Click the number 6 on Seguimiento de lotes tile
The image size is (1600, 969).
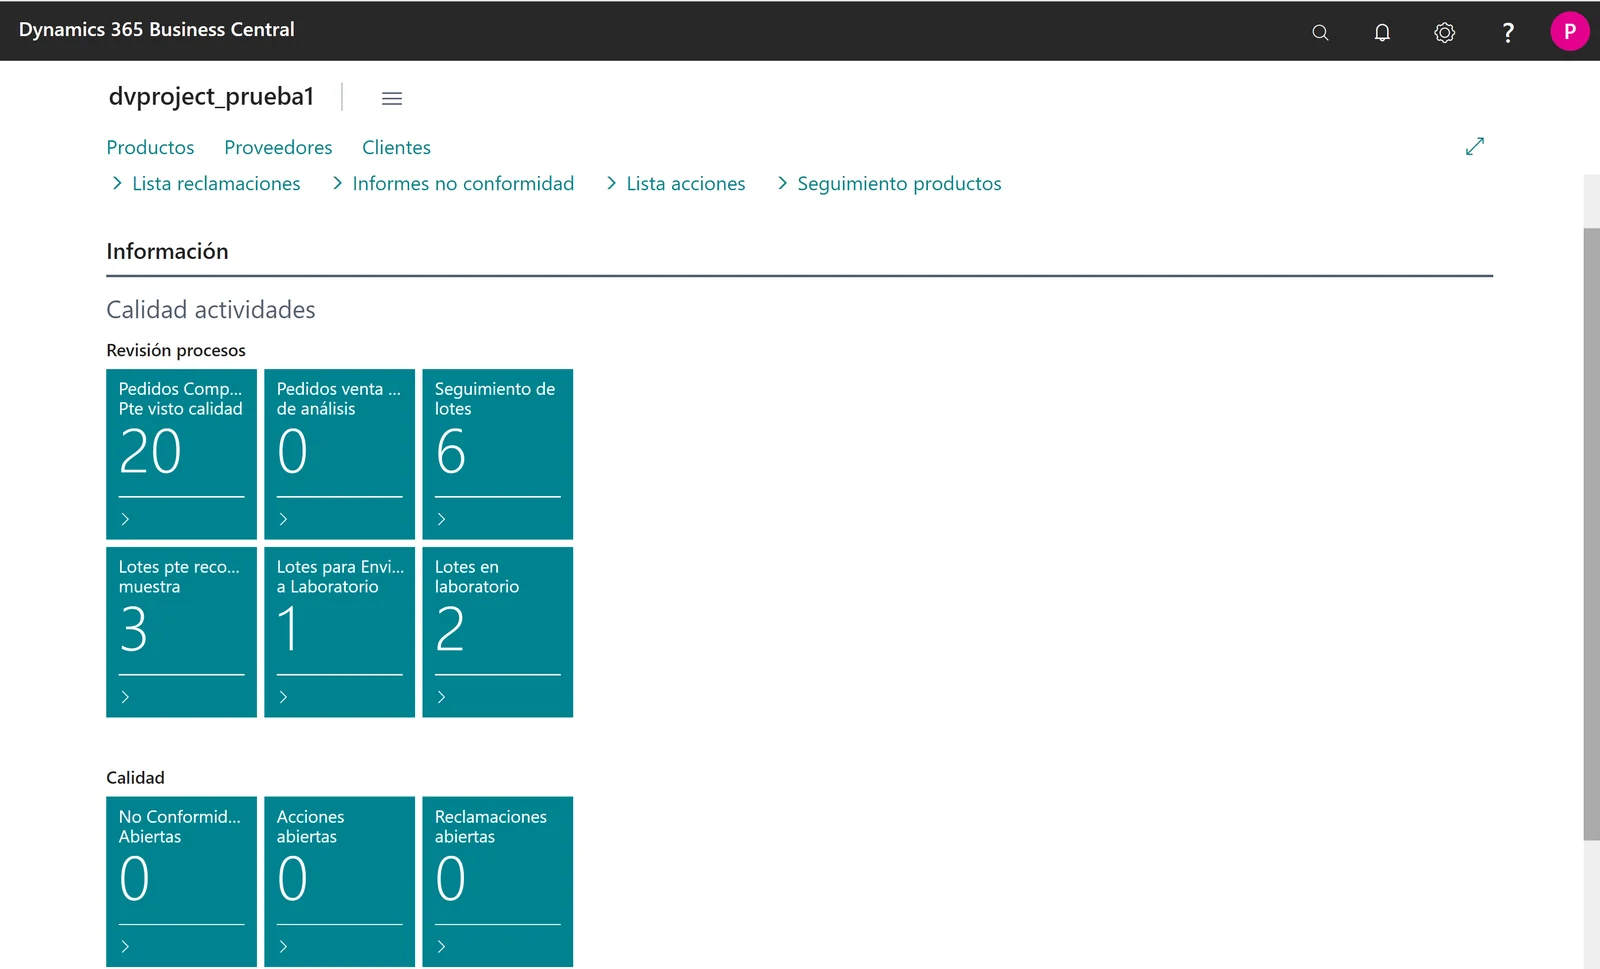(x=451, y=452)
